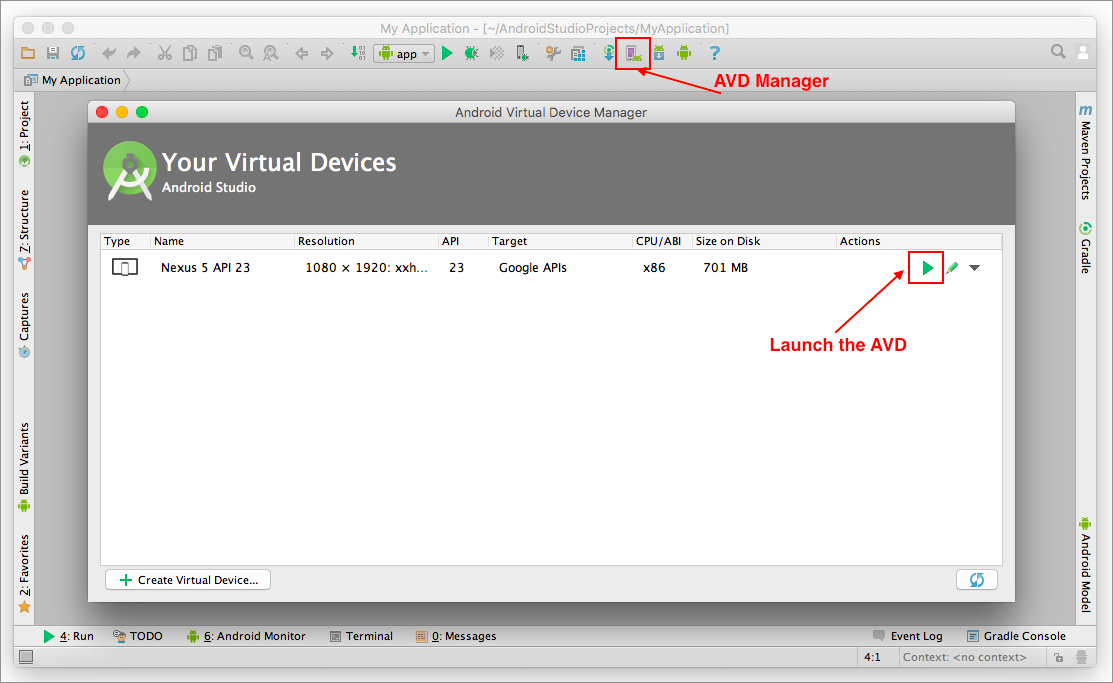Click the Create Virtual Device... button

pyautogui.click(x=188, y=580)
